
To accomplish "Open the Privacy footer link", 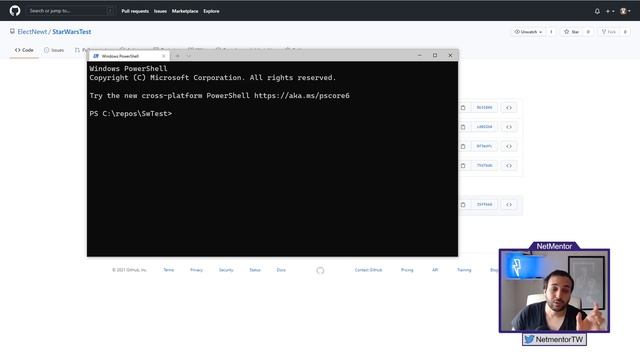I will tap(196, 270).
